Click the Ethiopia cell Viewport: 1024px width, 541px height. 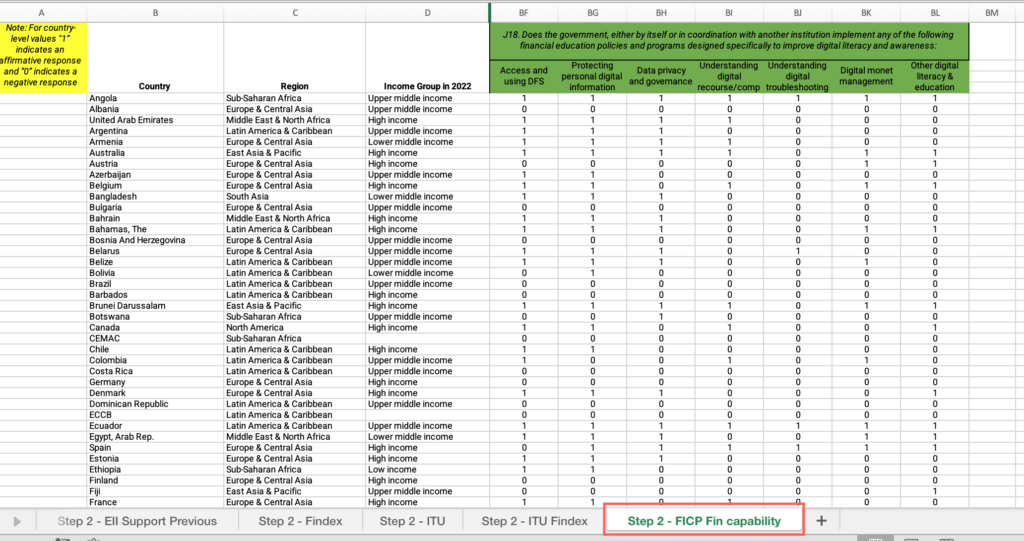pyautogui.click(x=155, y=469)
